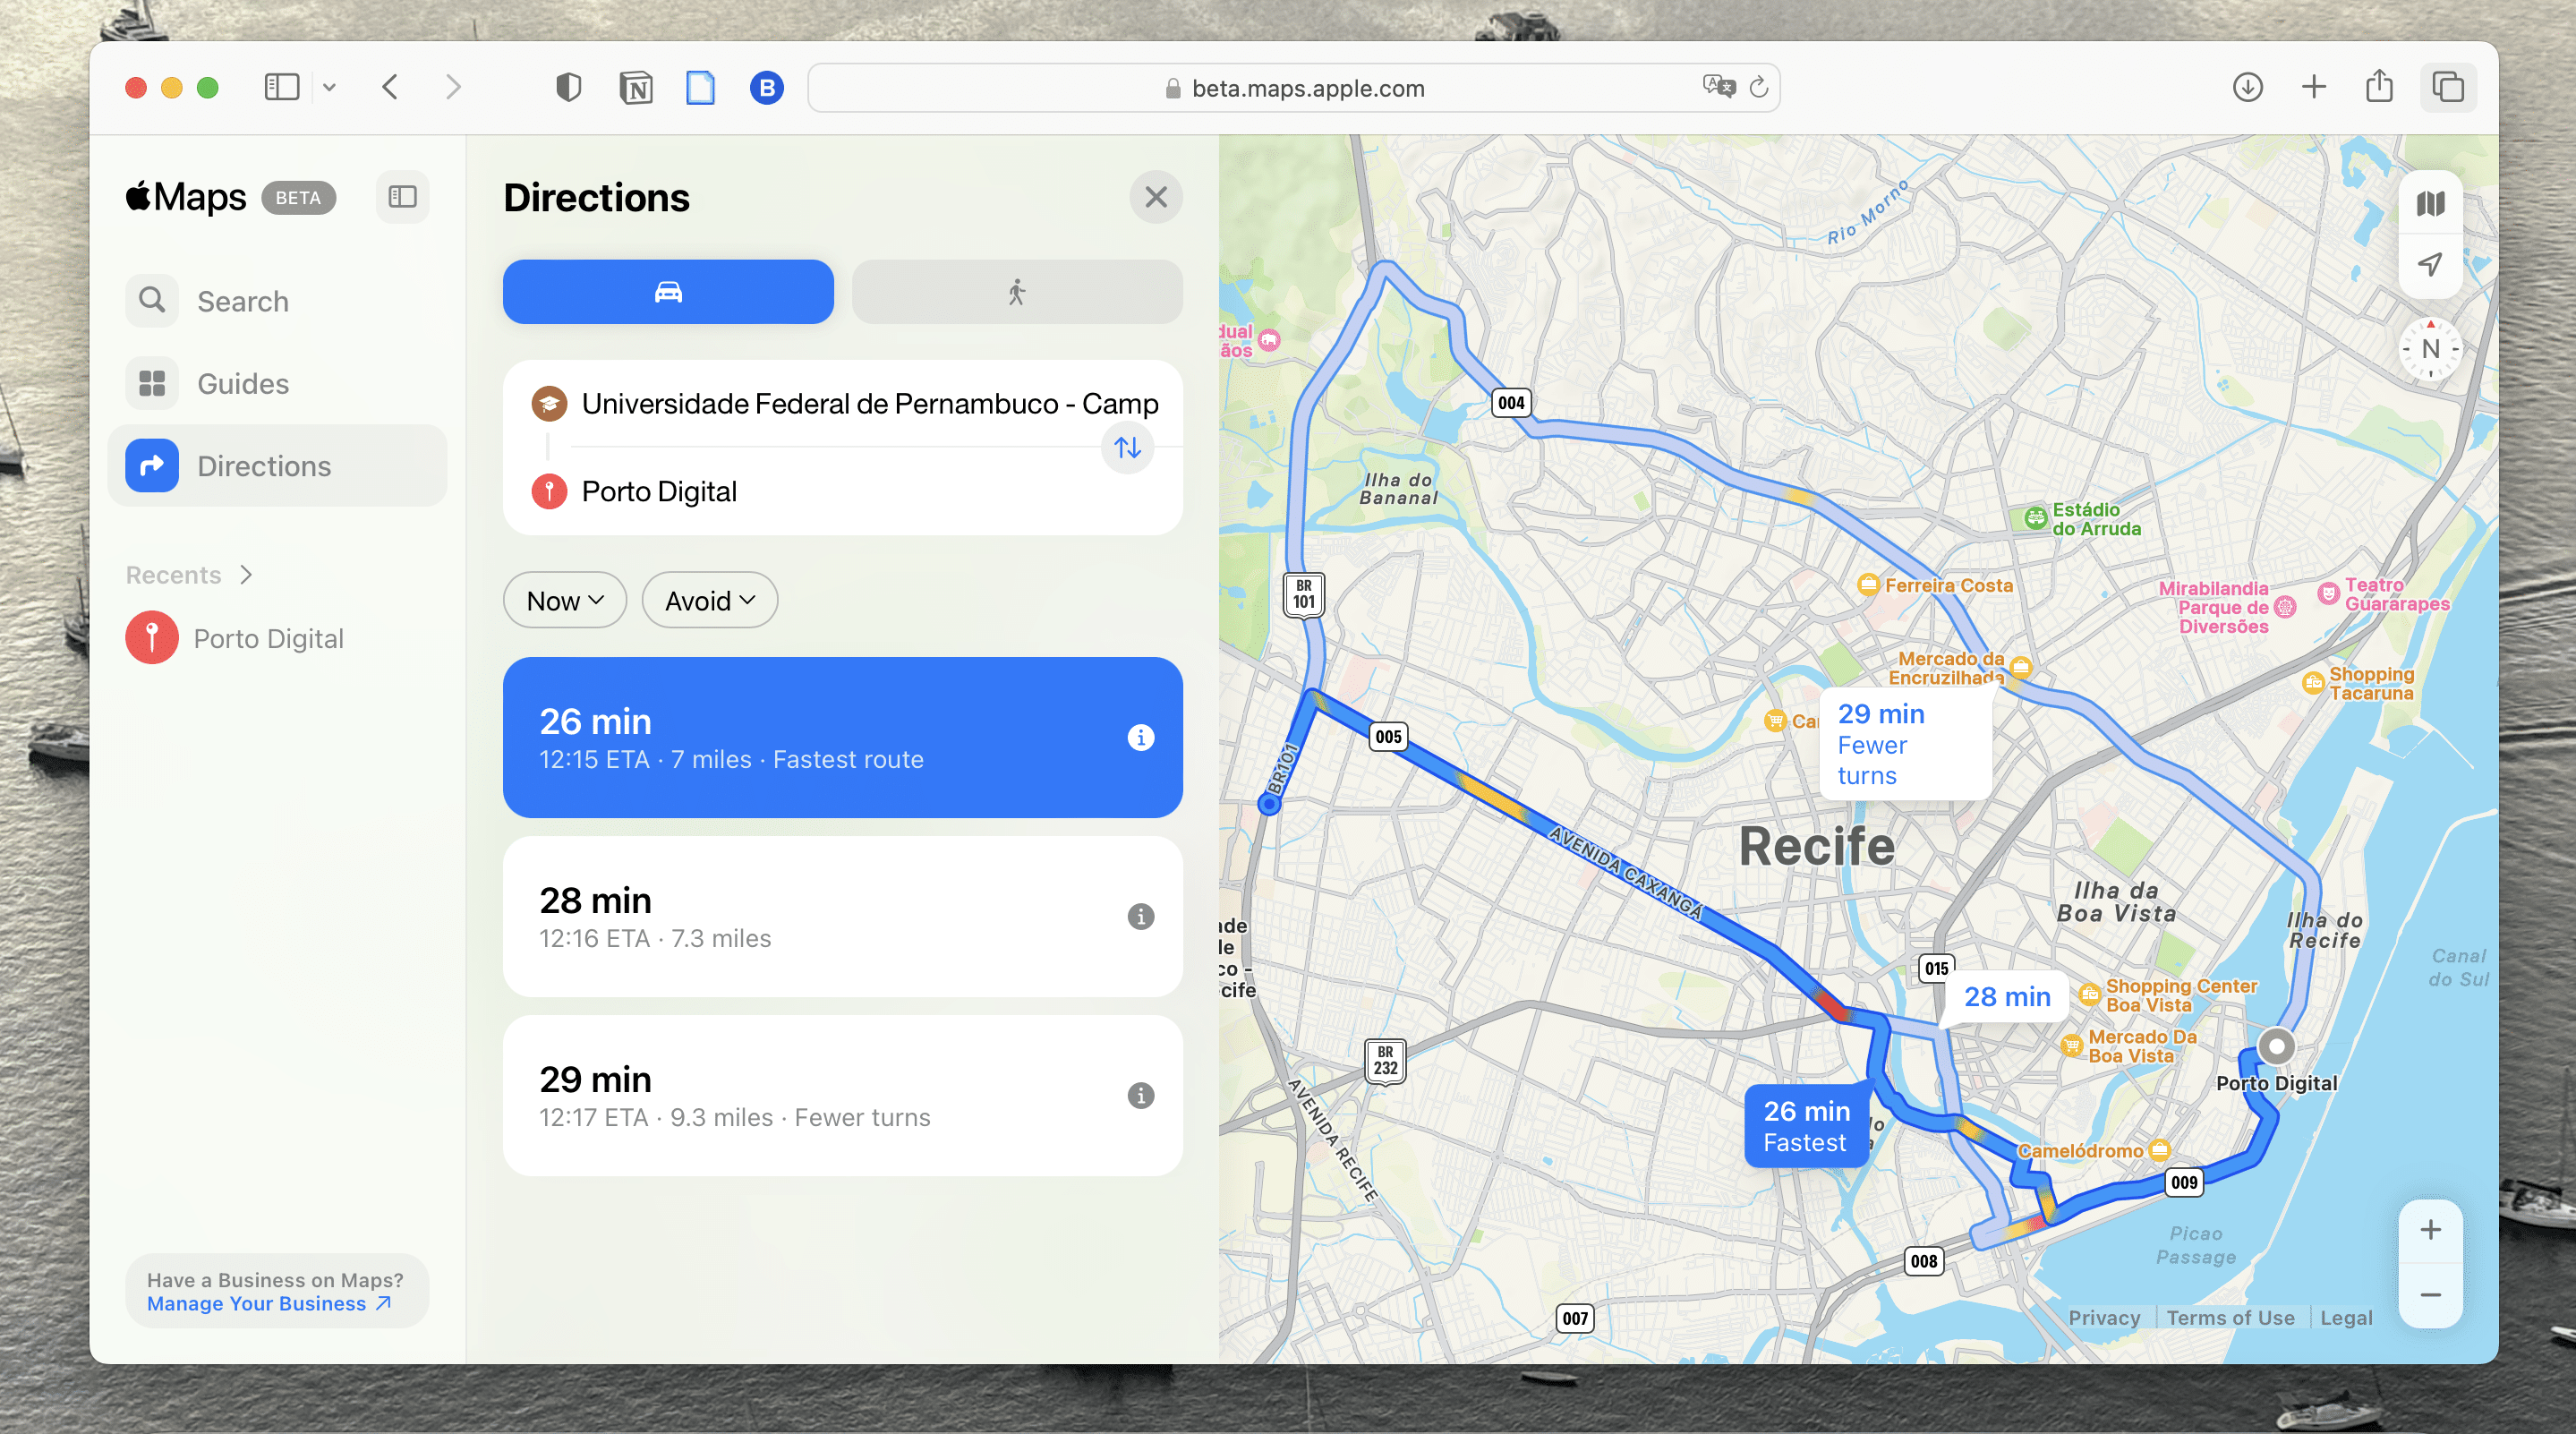This screenshot has width=2576, height=1434.
Task: Collapse the sidebar with the Maps panel icon
Action: [402, 197]
